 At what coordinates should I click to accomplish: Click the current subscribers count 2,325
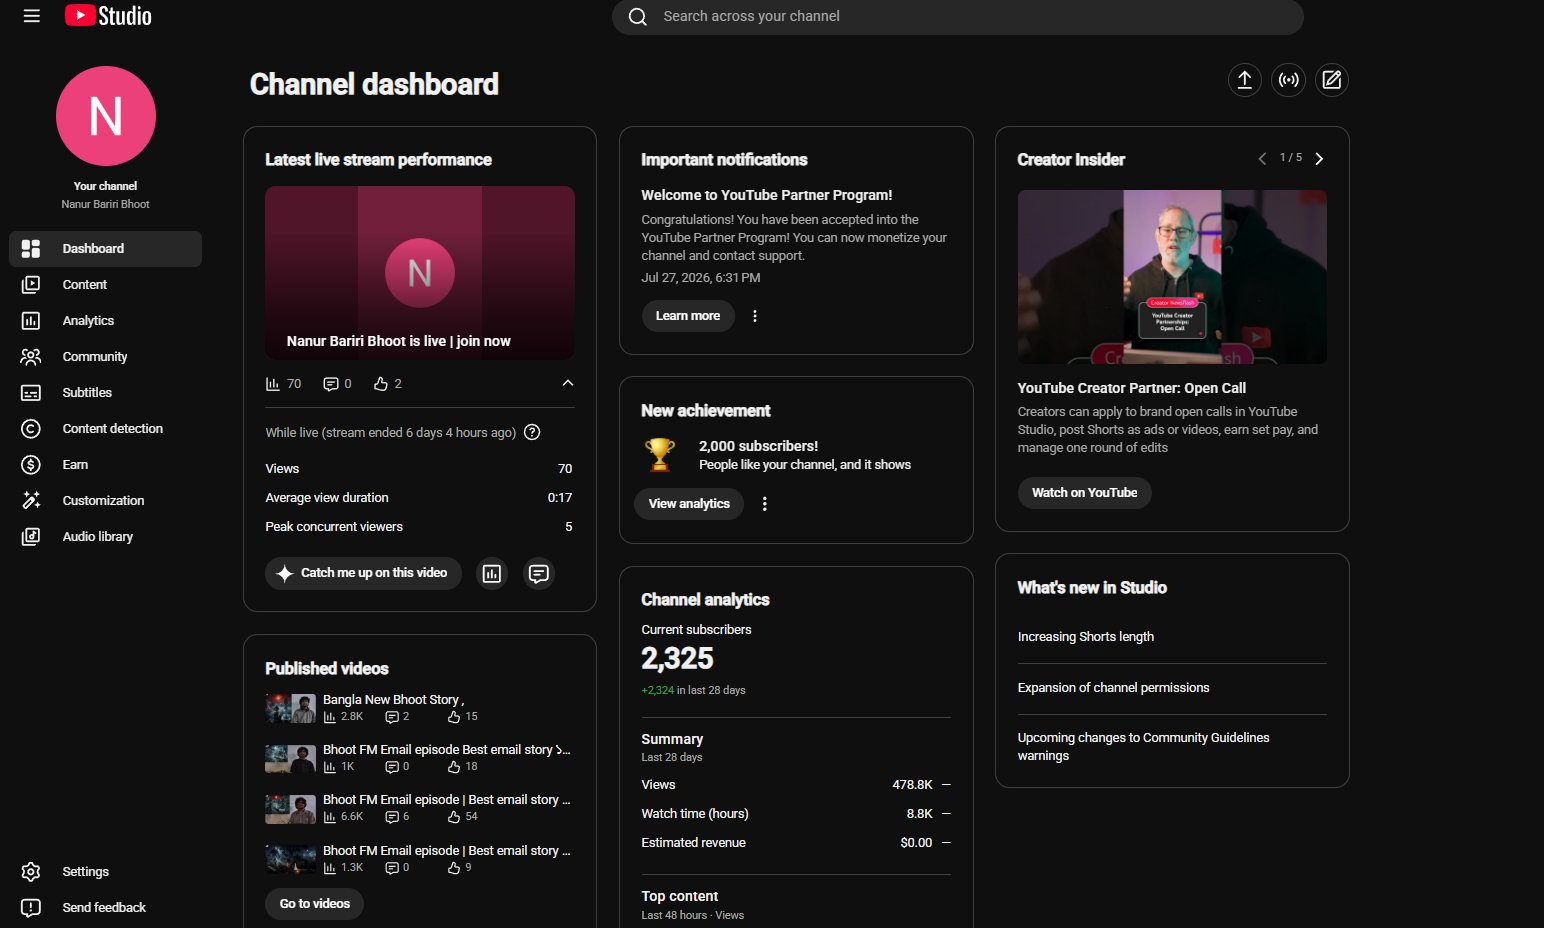(678, 659)
